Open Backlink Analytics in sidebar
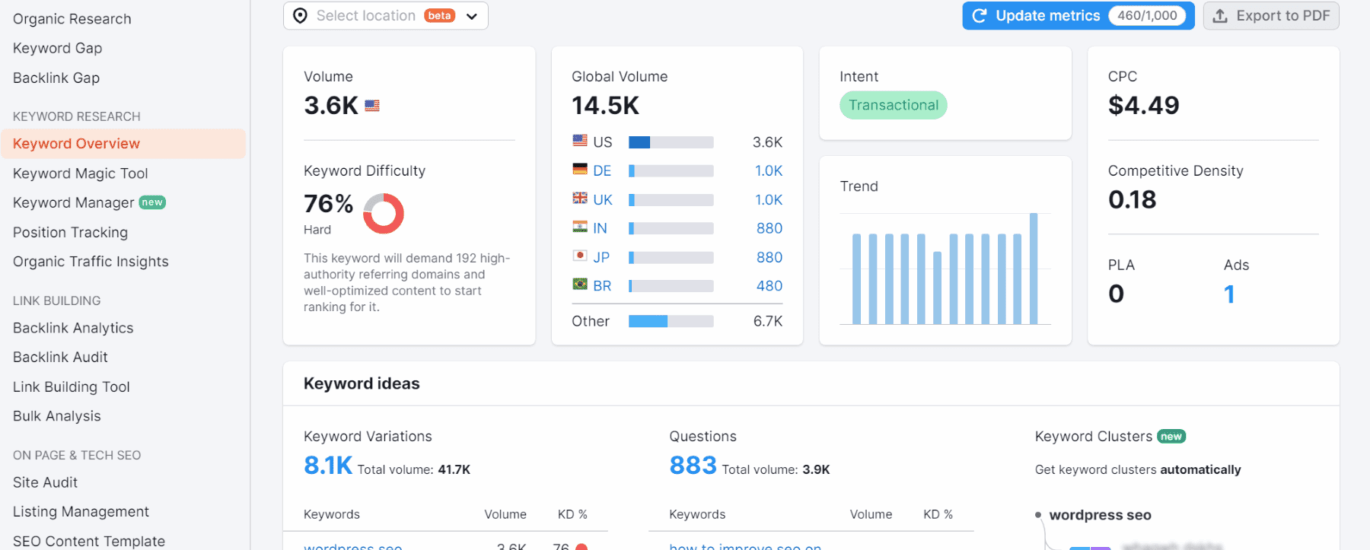 point(73,328)
